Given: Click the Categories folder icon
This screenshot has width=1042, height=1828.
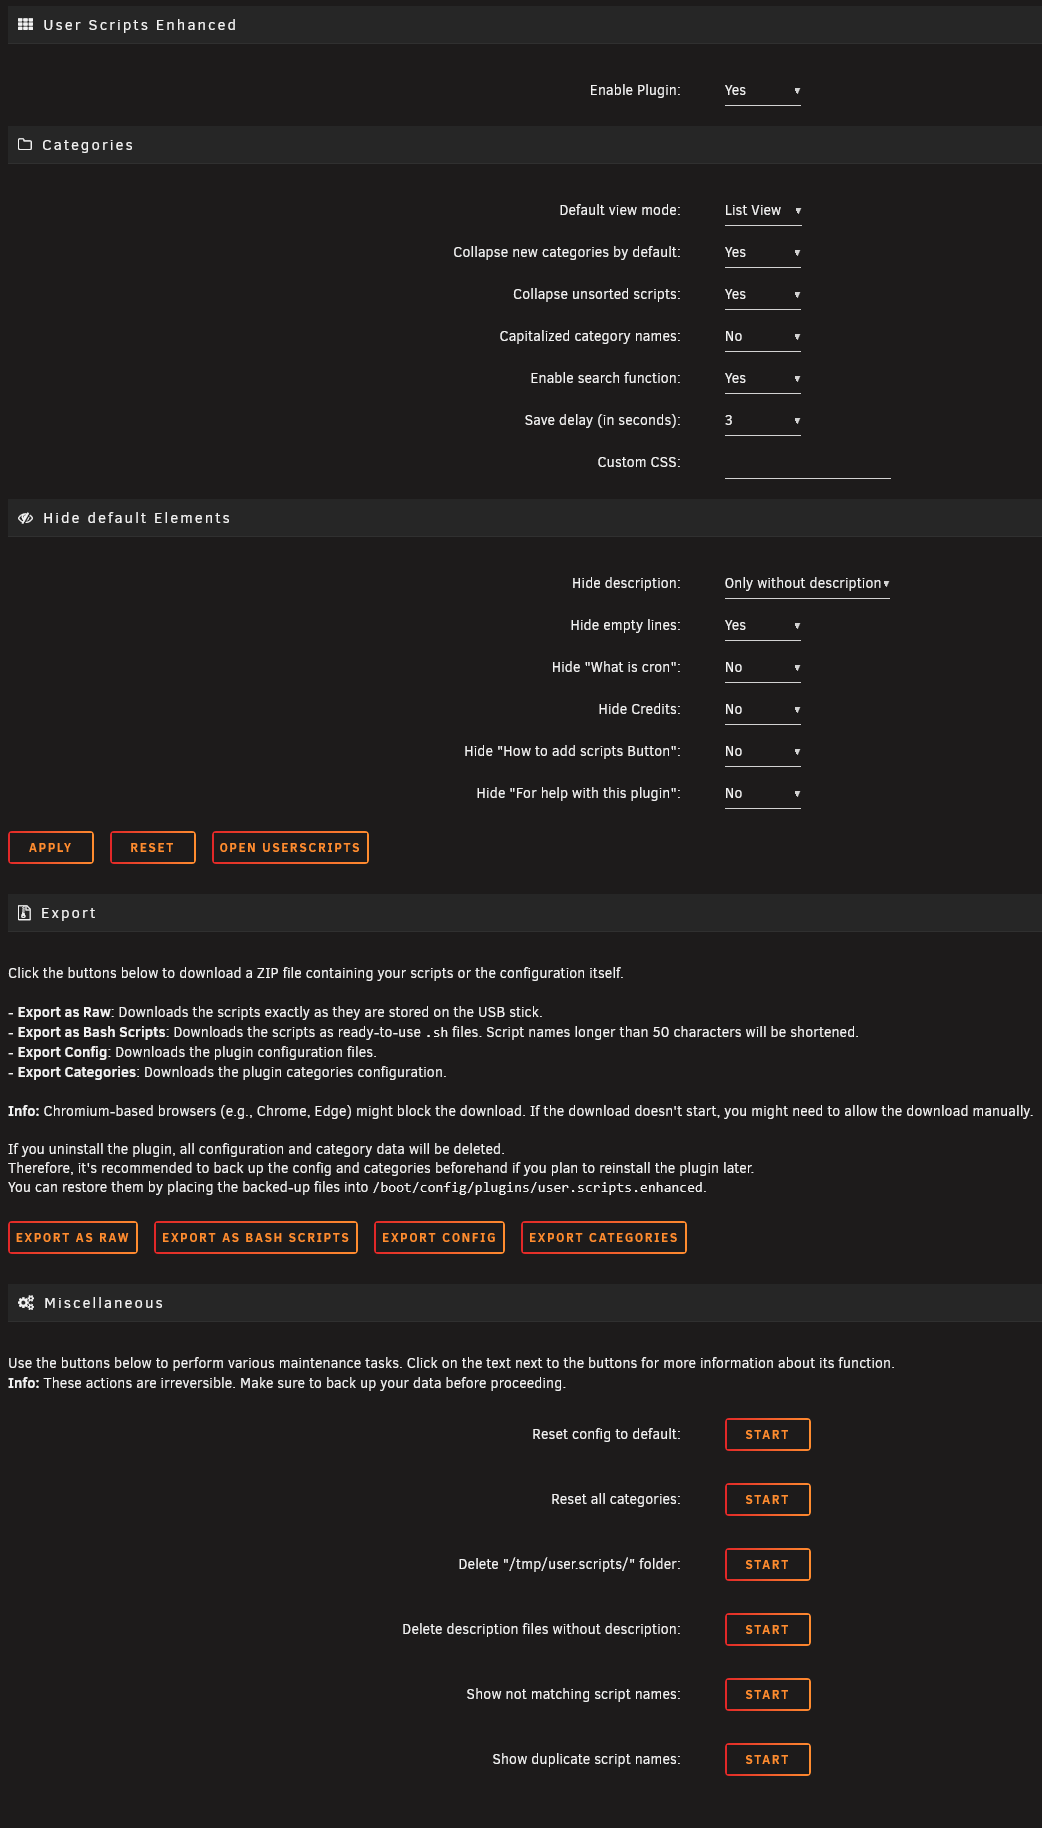Looking at the screenshot, I should click(25, 145).
